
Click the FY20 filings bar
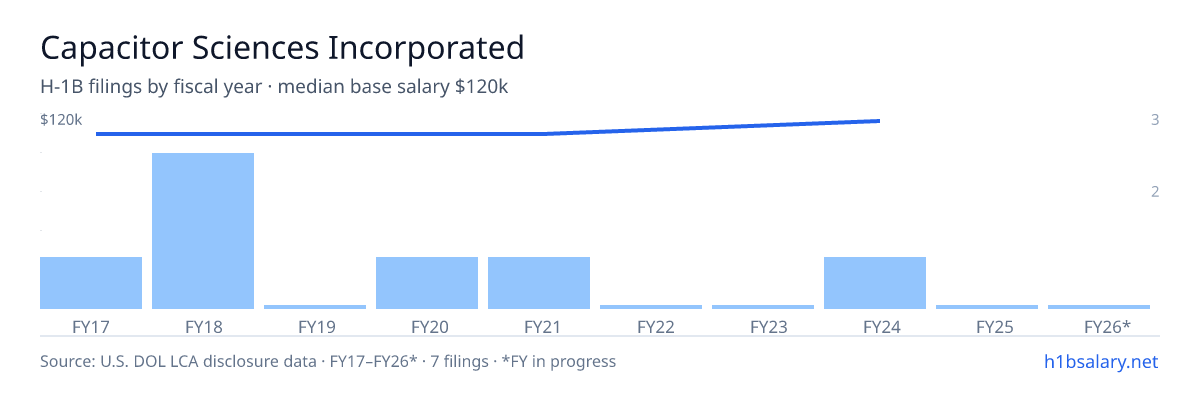[427, 283]
